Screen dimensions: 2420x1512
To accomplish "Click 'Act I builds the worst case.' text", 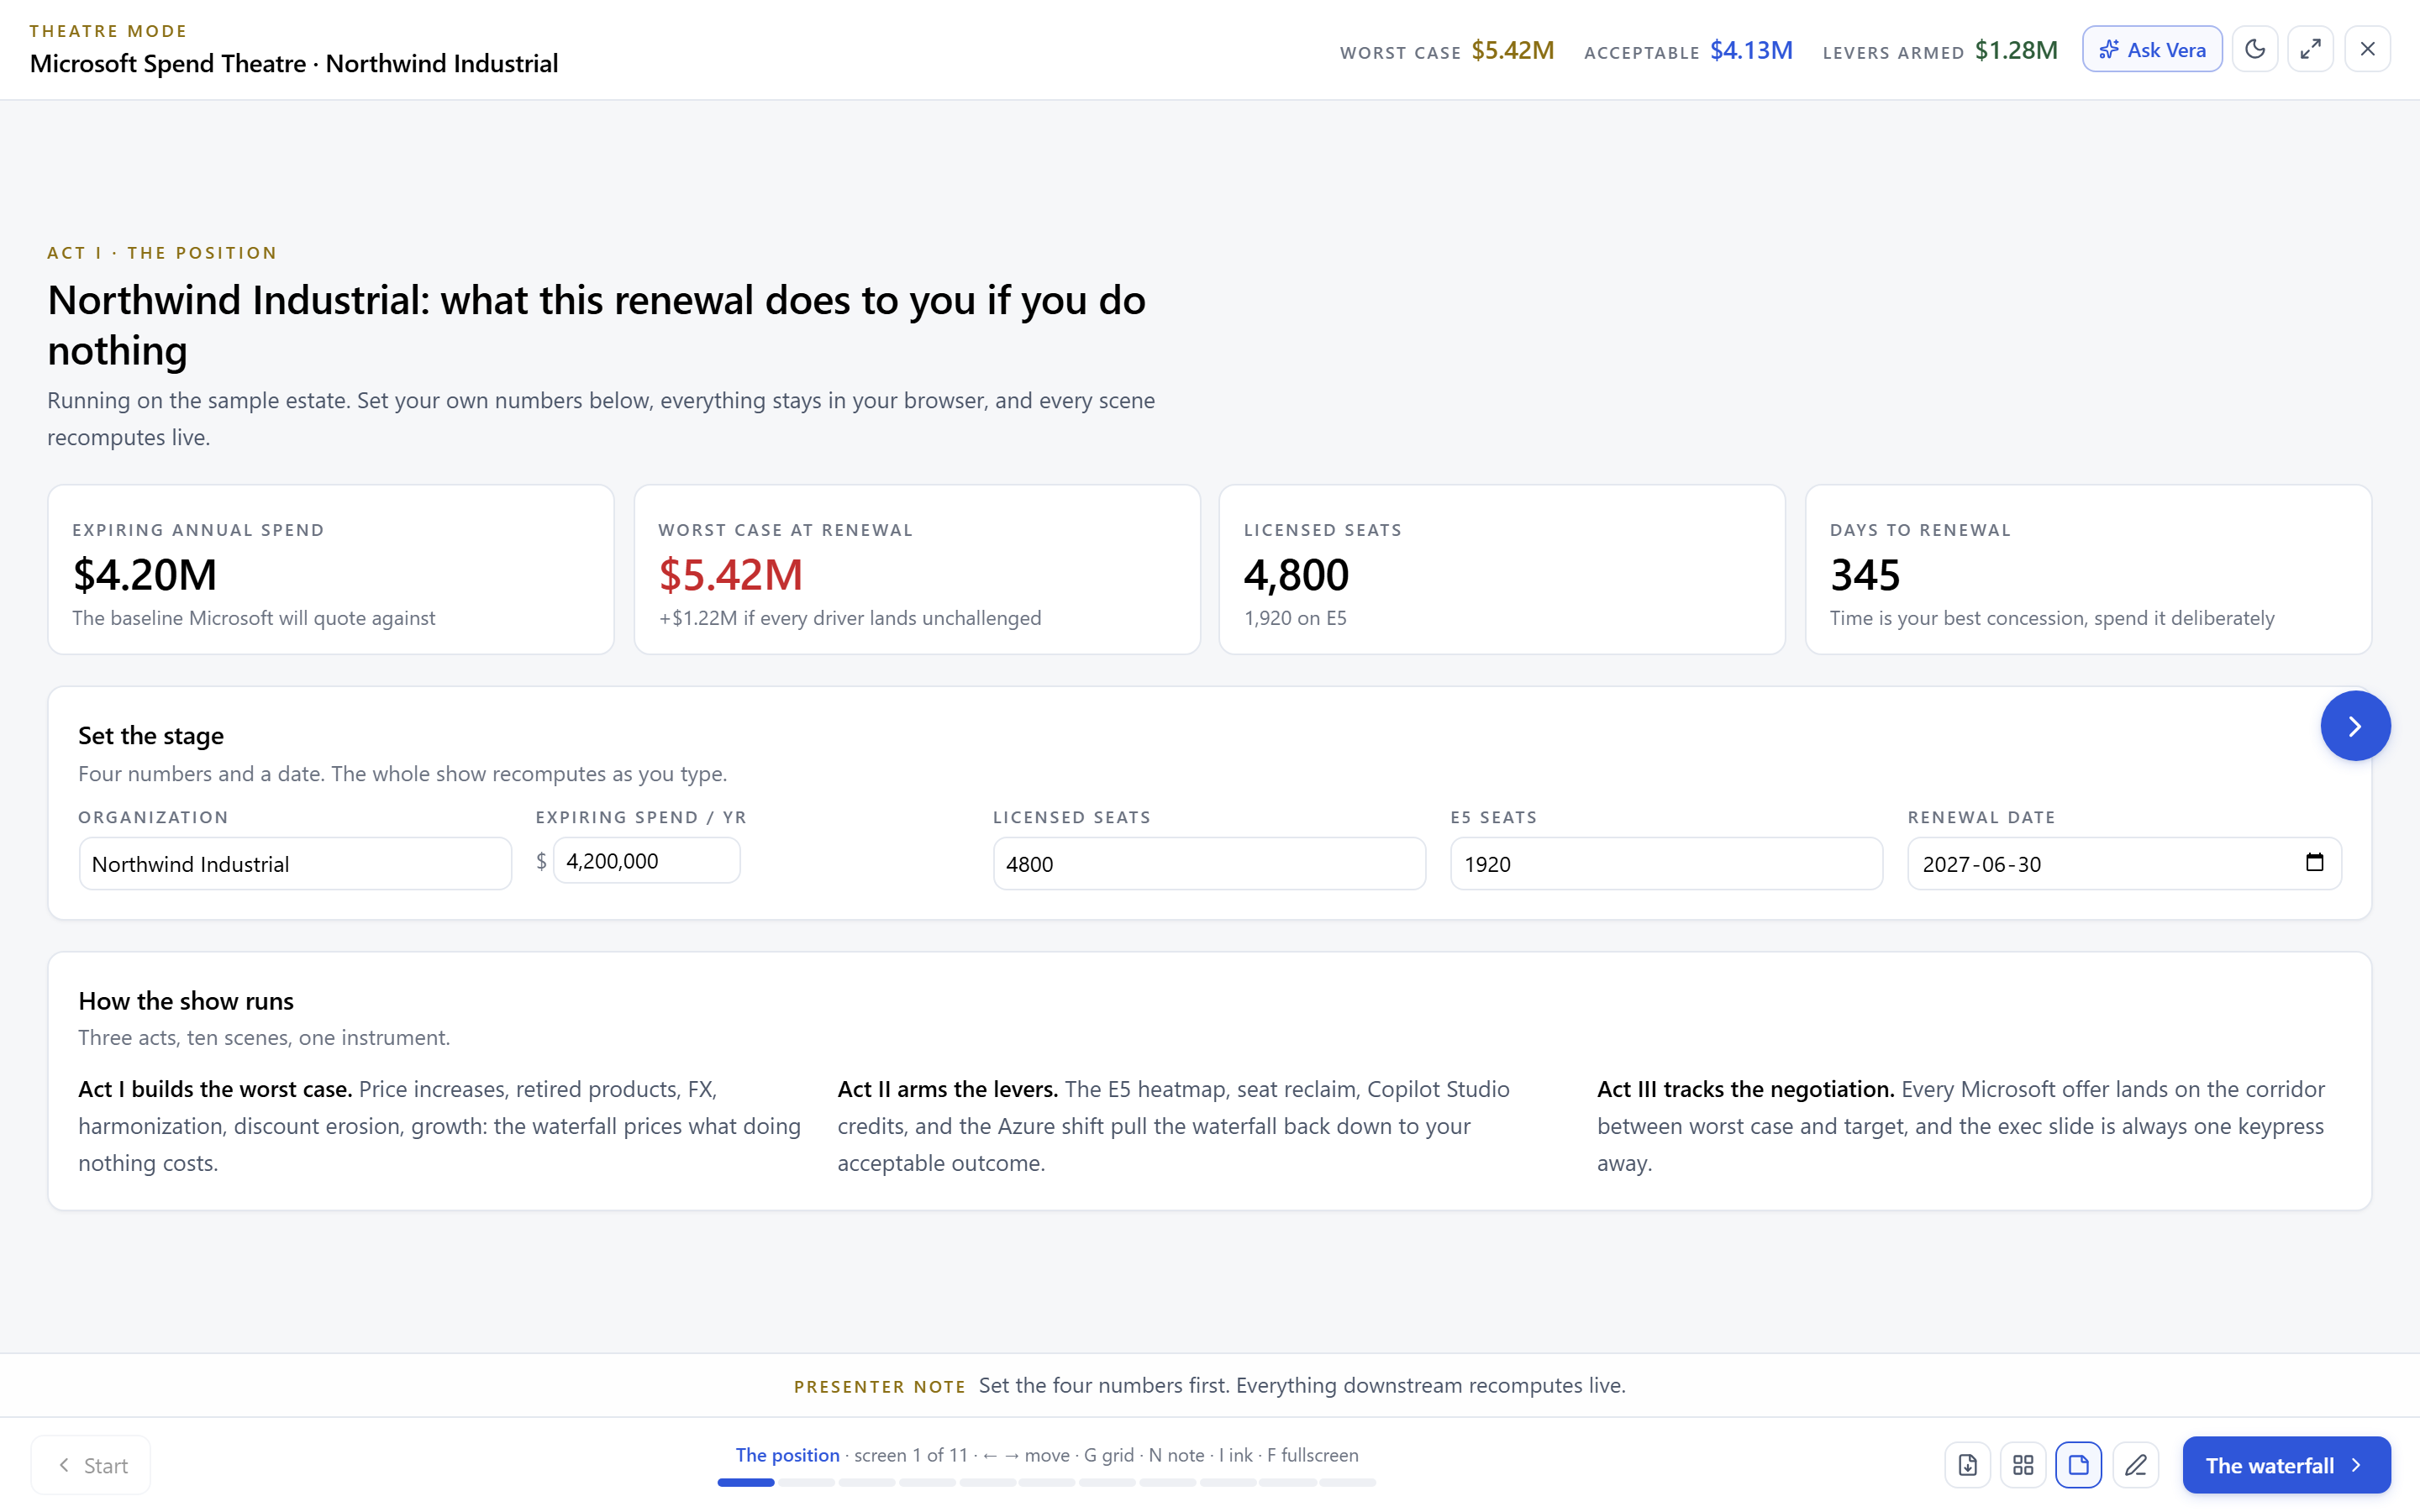I will [x=215, y=1089].
